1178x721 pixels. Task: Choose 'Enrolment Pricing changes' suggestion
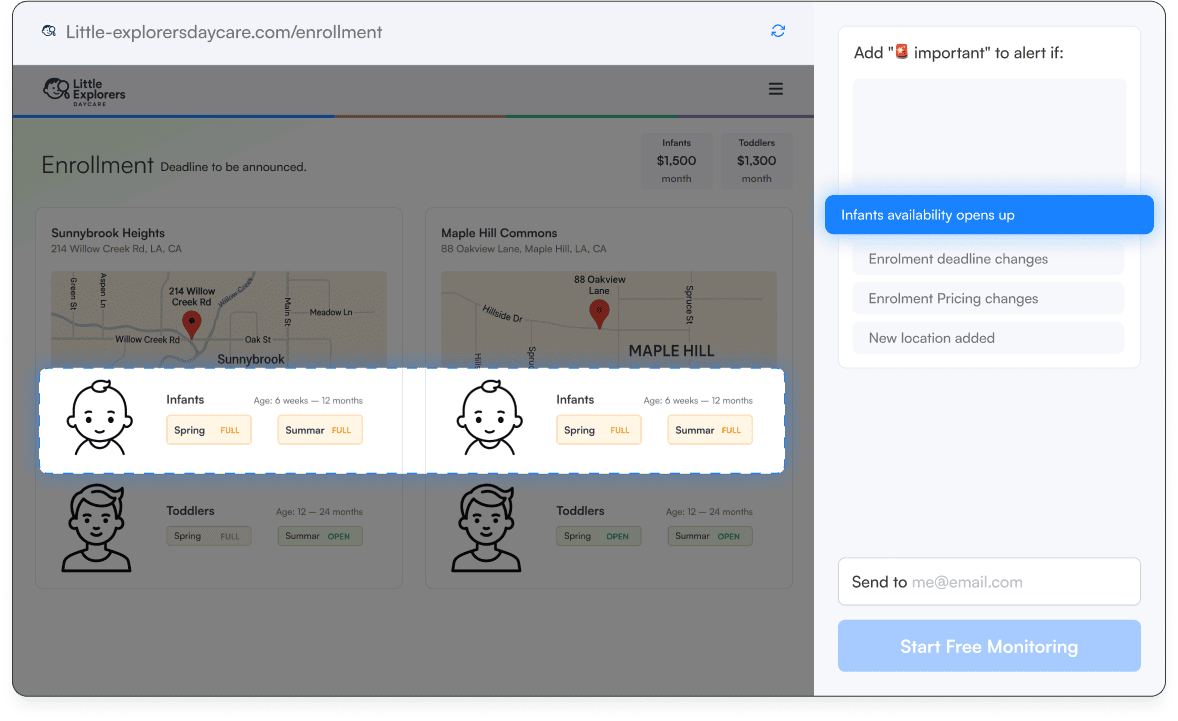[x=988, y=298]
